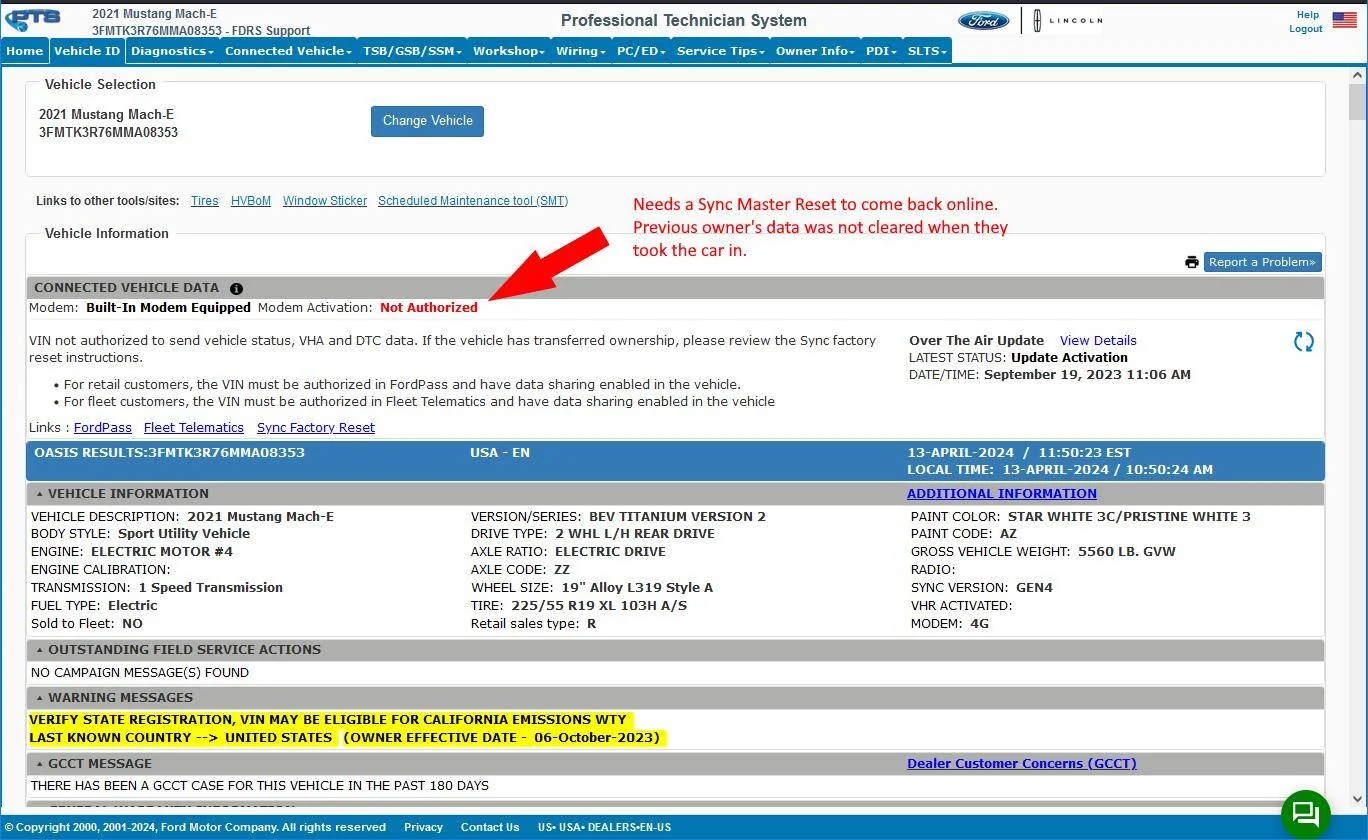Click the PTS logo at top left
This screenshot has height=840, width=1368.
point(33,19)
